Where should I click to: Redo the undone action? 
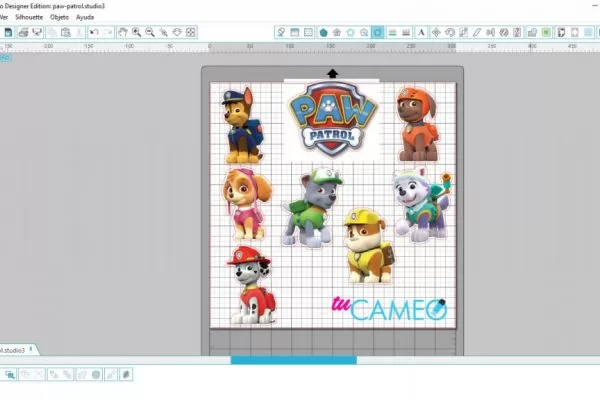[108, 33]
